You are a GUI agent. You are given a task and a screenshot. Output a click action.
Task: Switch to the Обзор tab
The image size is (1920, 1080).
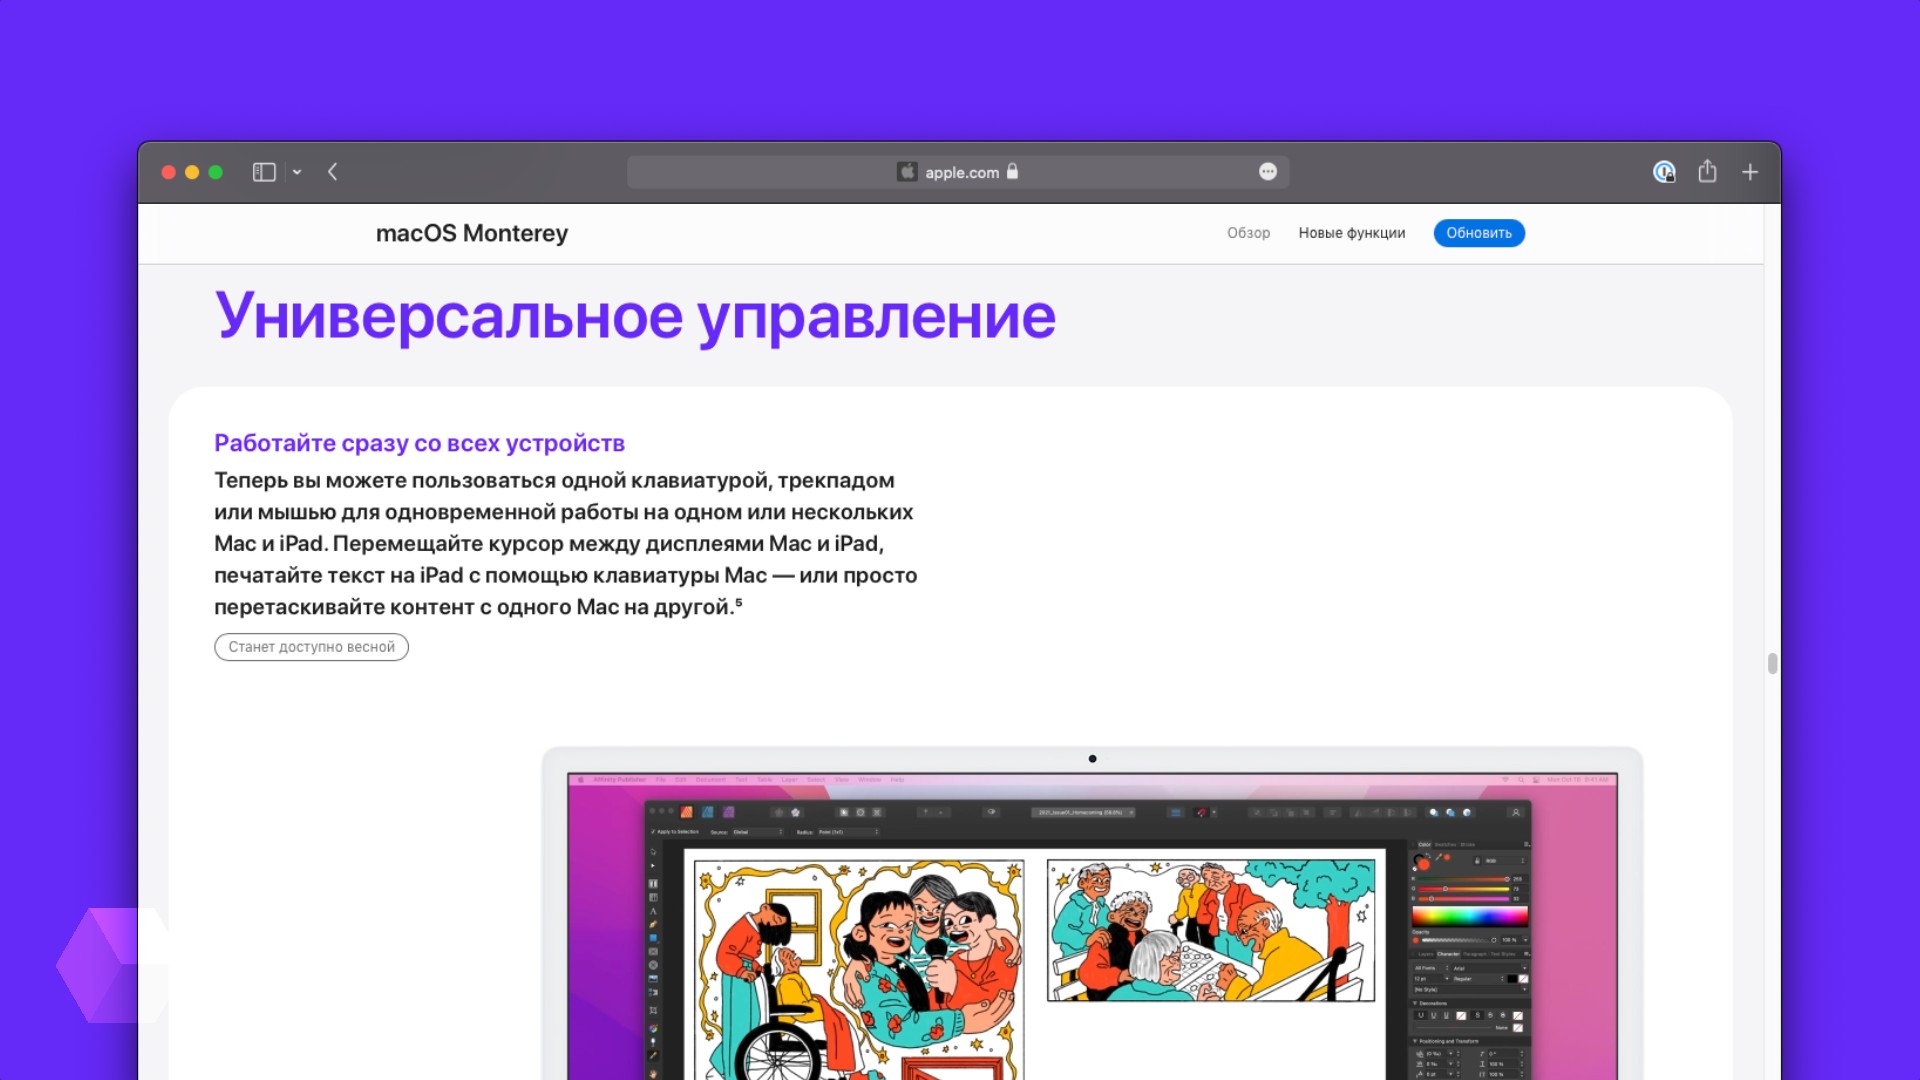(x=1248, y=233)
